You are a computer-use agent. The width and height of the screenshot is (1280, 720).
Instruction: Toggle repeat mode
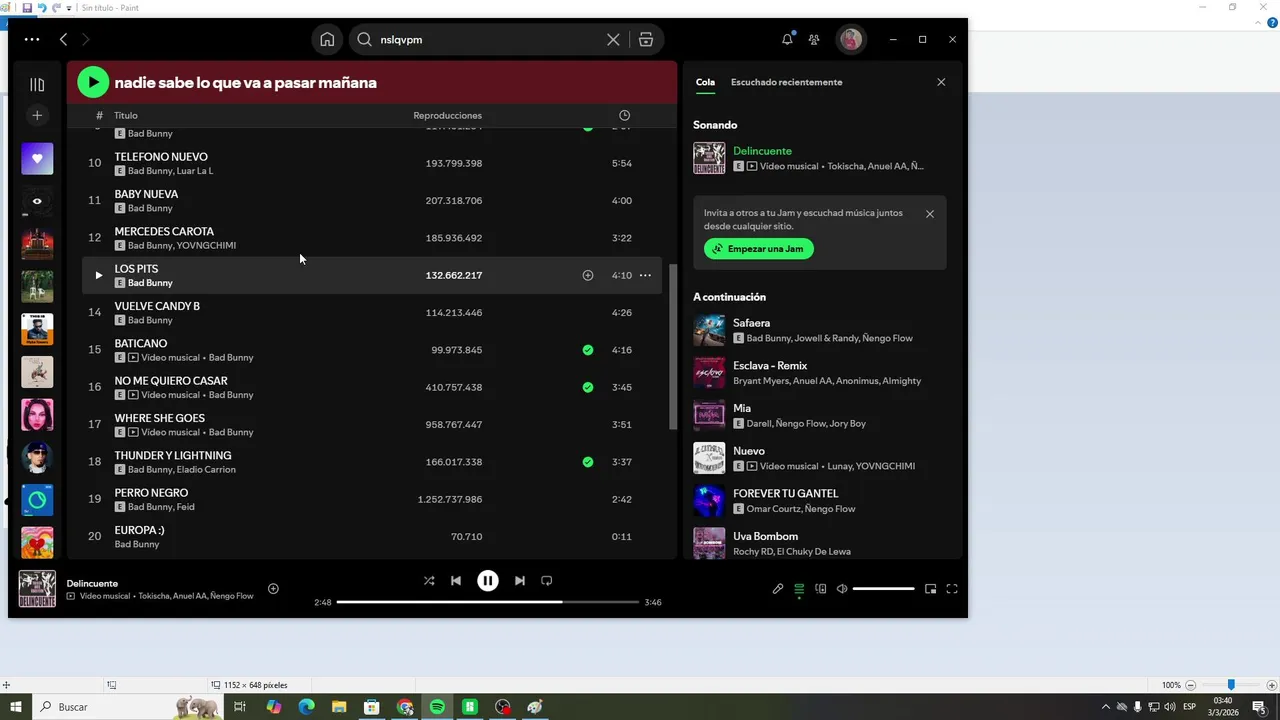pos(547,581)
